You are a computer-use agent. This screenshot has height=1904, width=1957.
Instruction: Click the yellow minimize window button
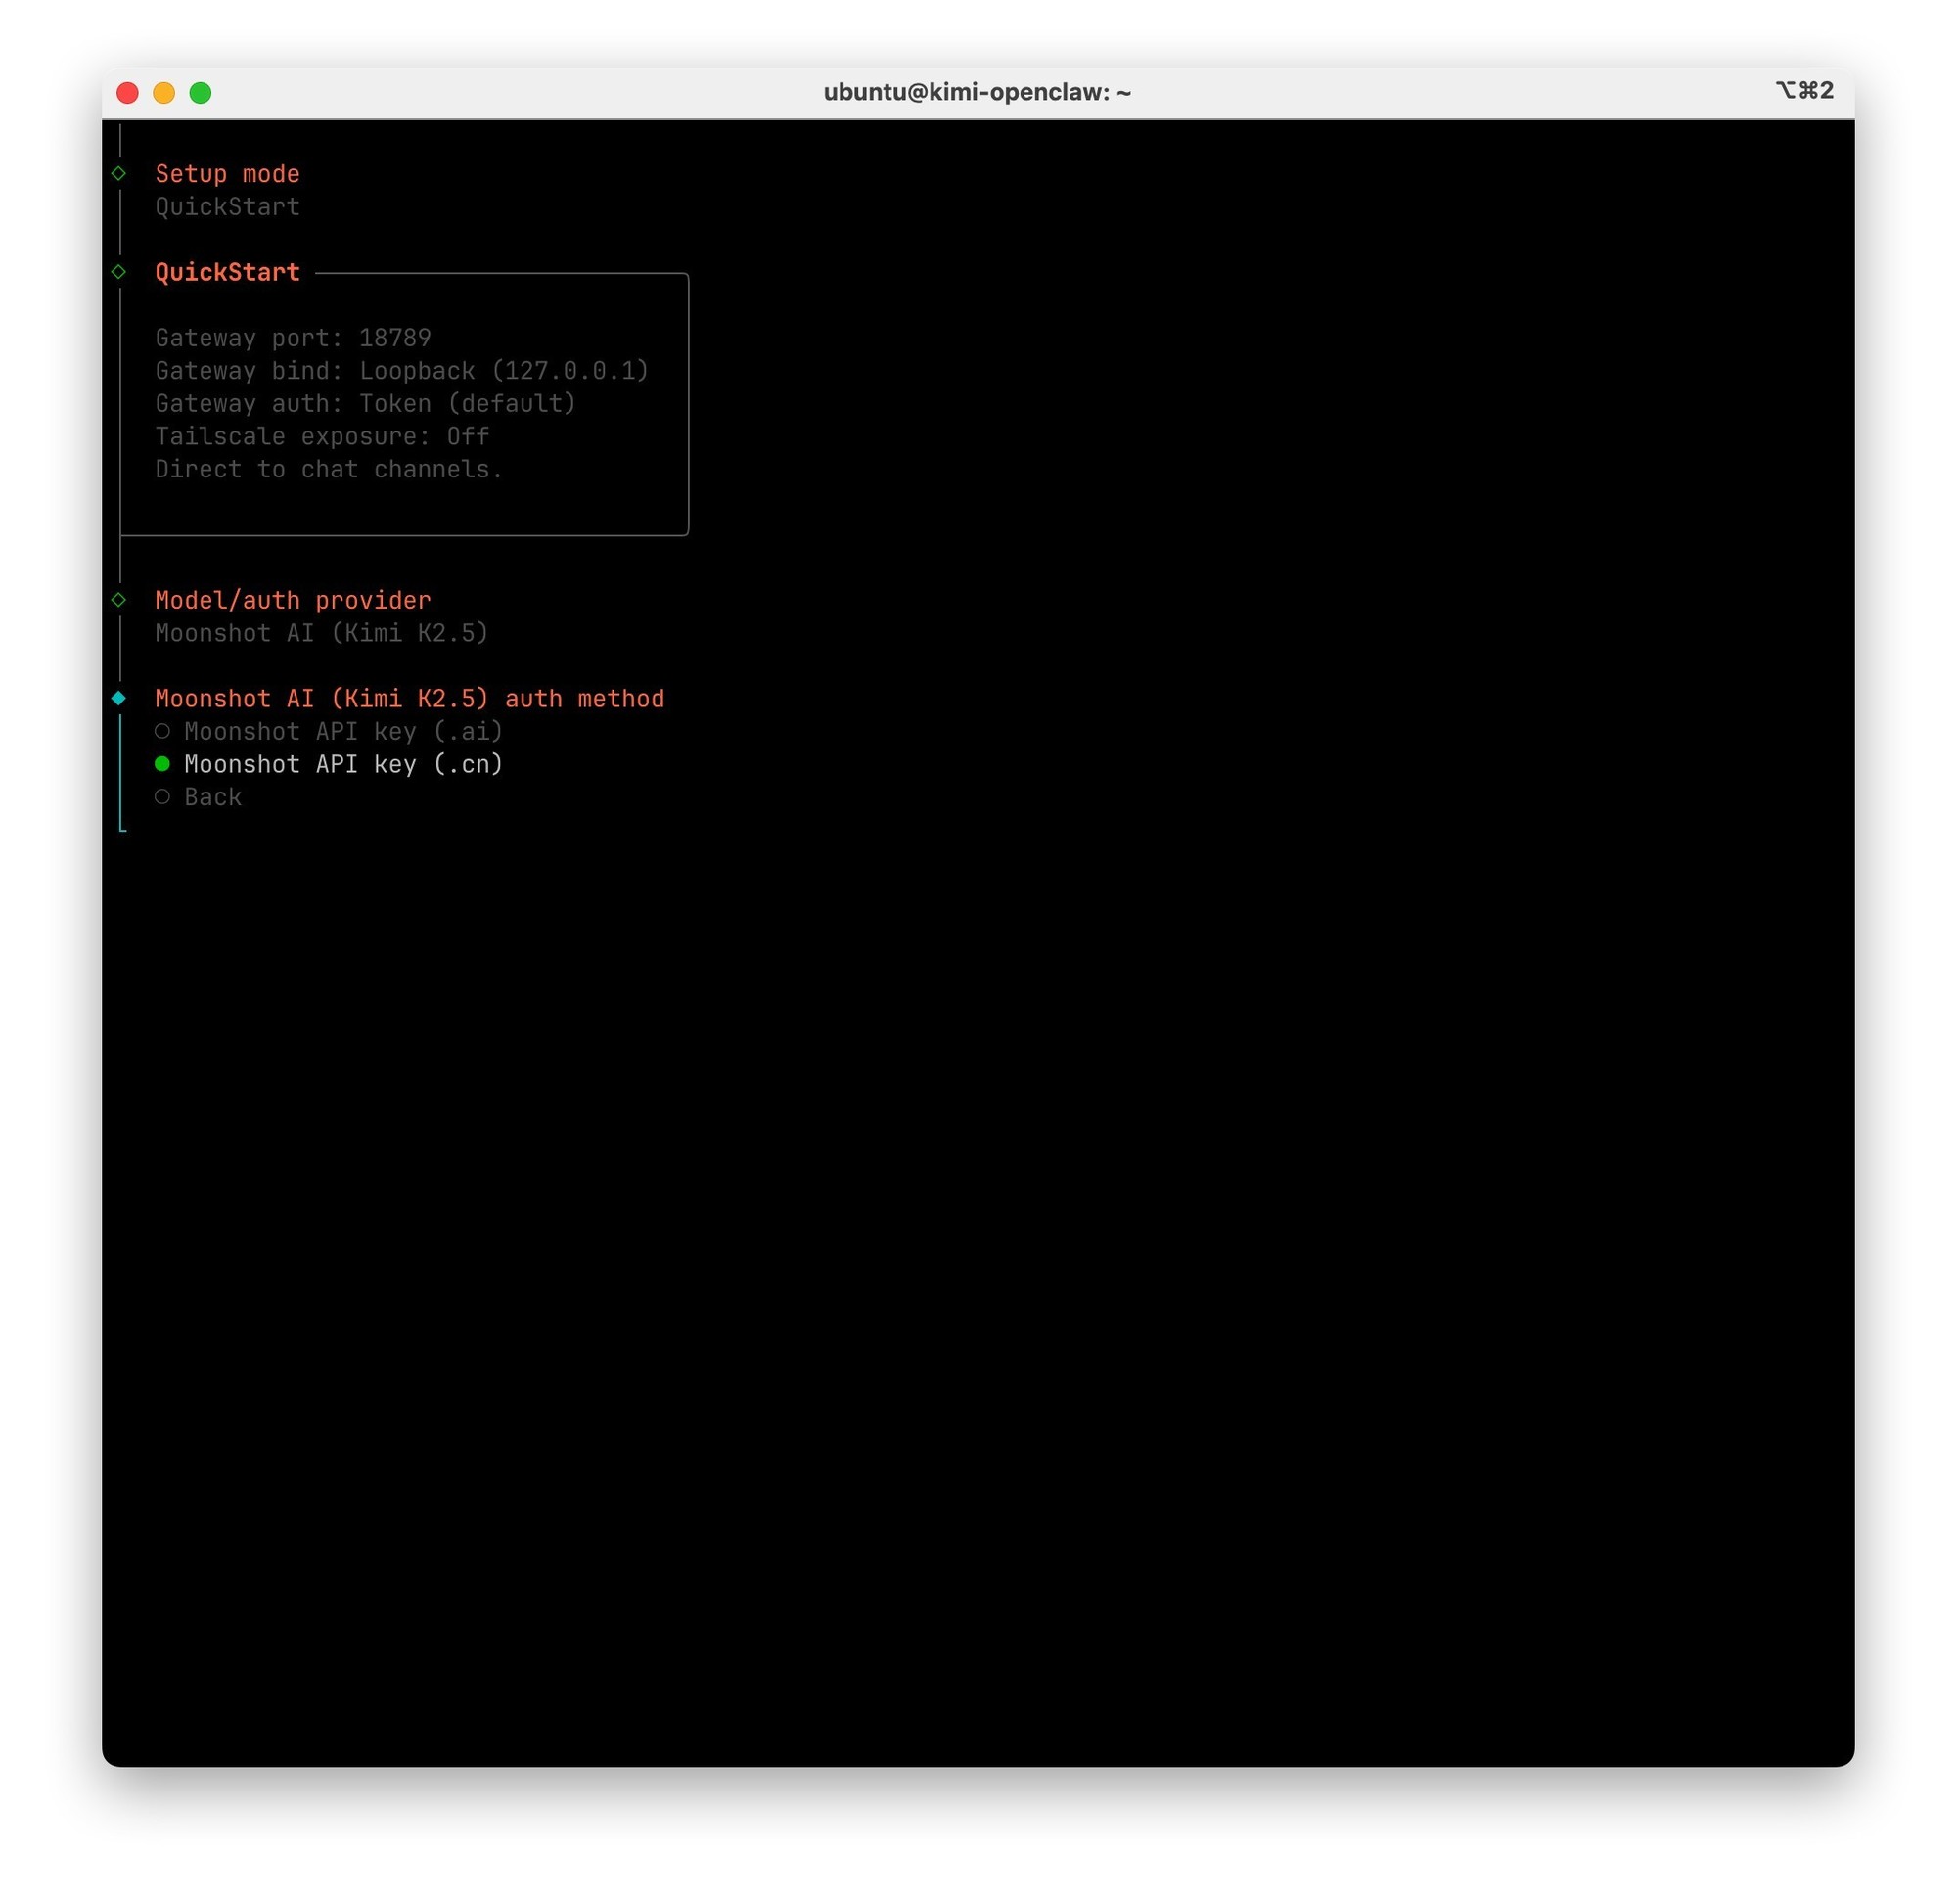click(x=164, y=93)
